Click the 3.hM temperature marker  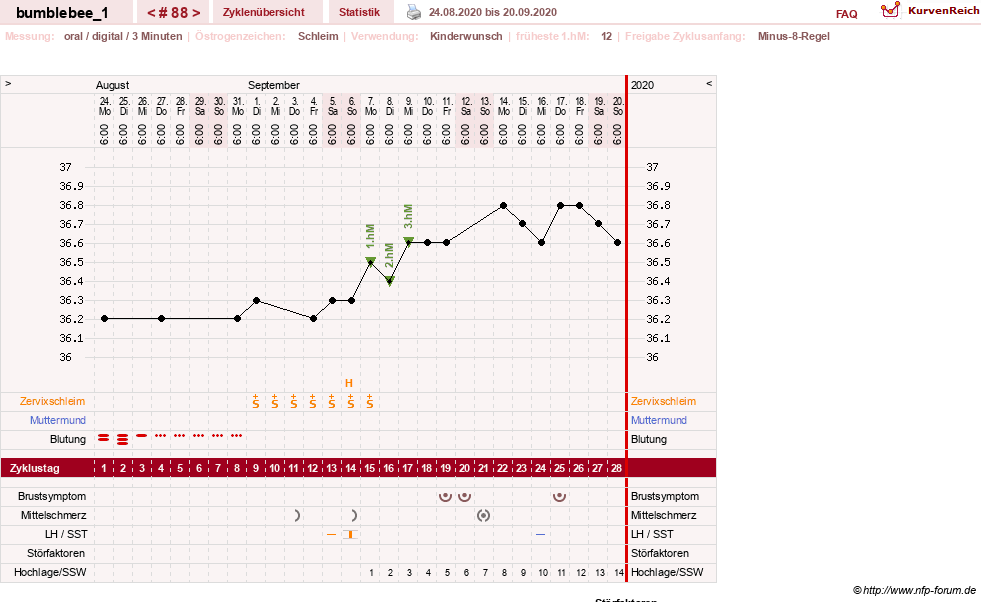pos(409,241)
